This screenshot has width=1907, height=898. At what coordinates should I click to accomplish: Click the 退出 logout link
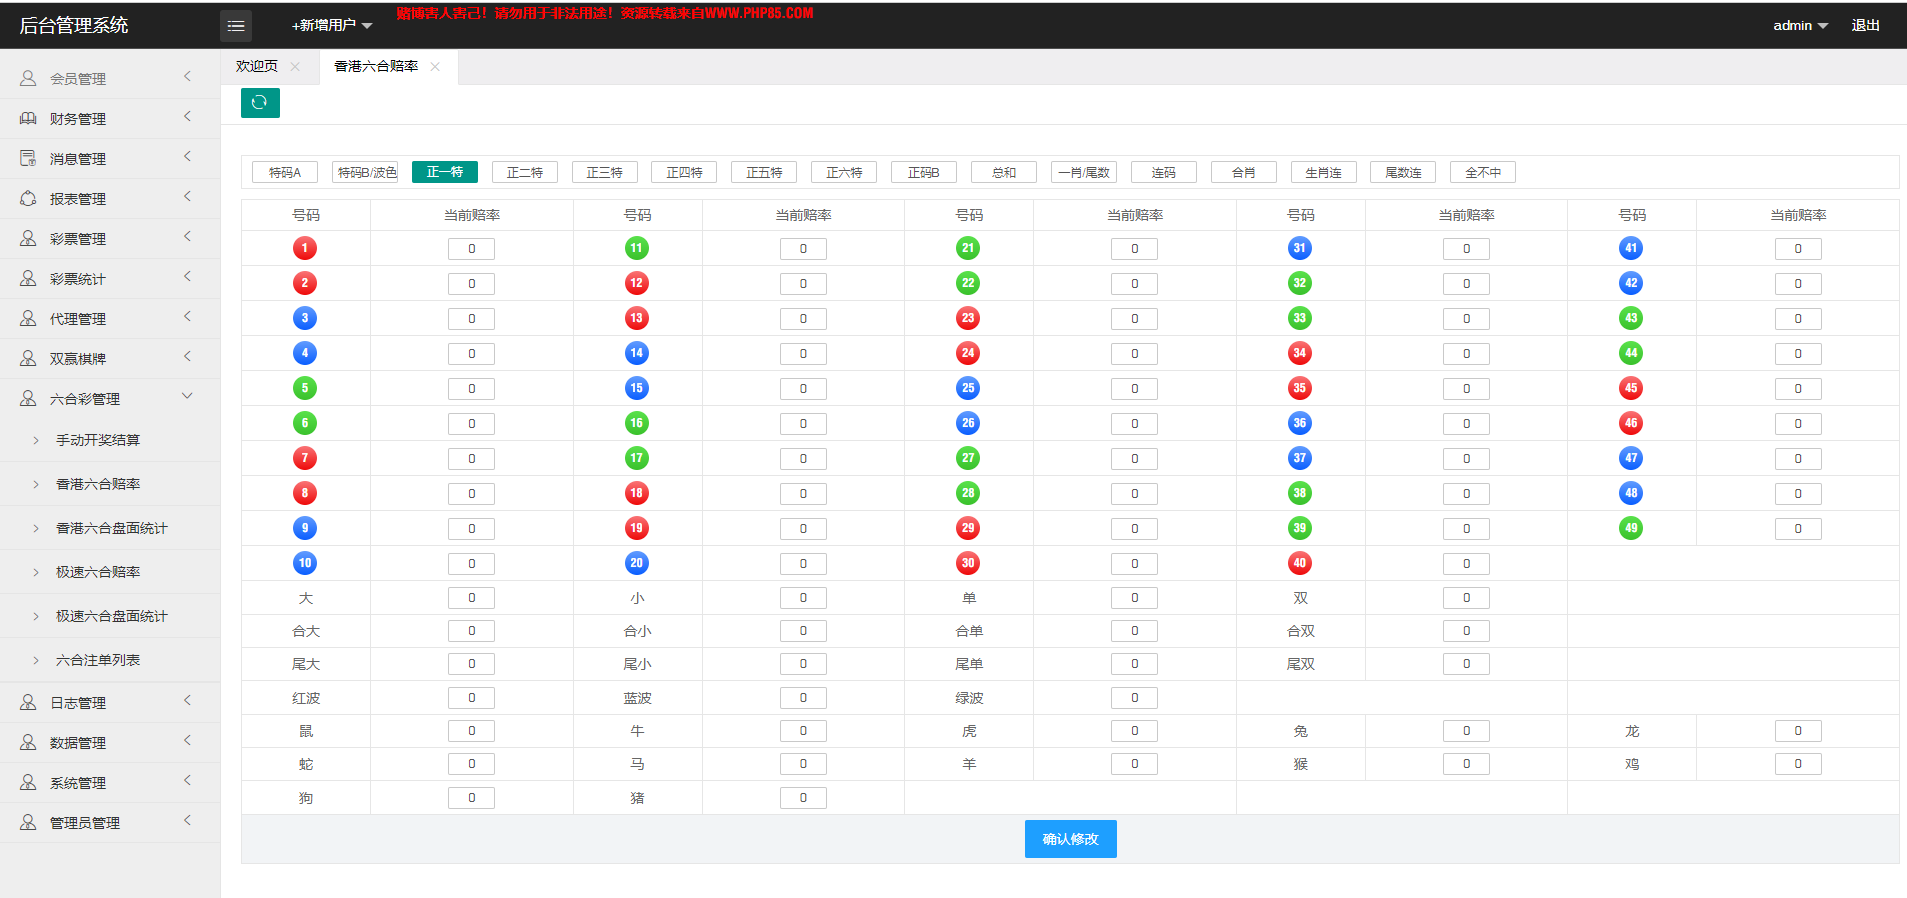1865,25
